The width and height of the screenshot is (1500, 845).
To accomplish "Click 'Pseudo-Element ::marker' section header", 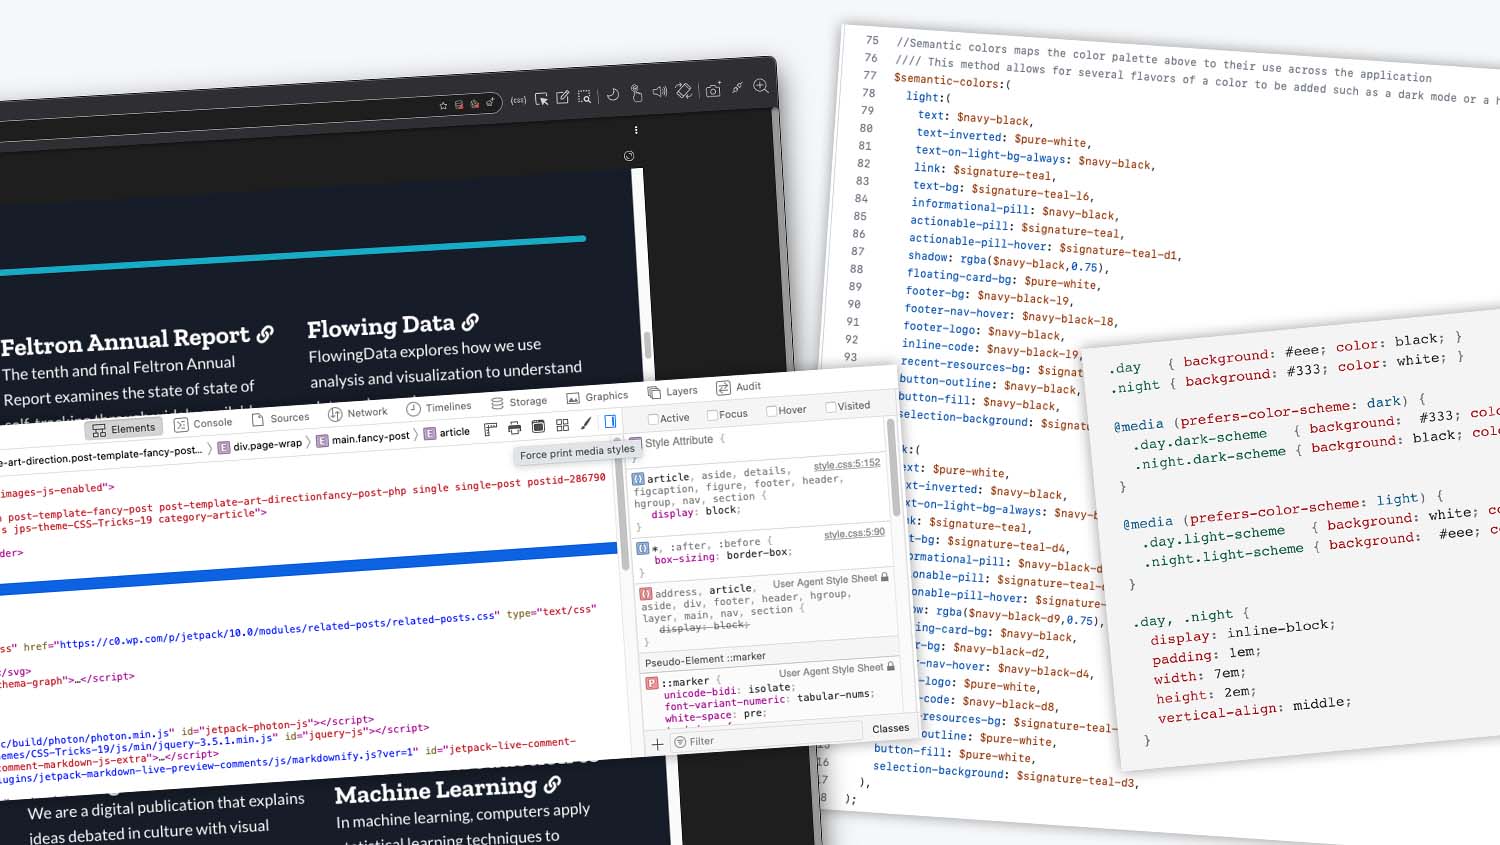I will [x=706, y=658].
